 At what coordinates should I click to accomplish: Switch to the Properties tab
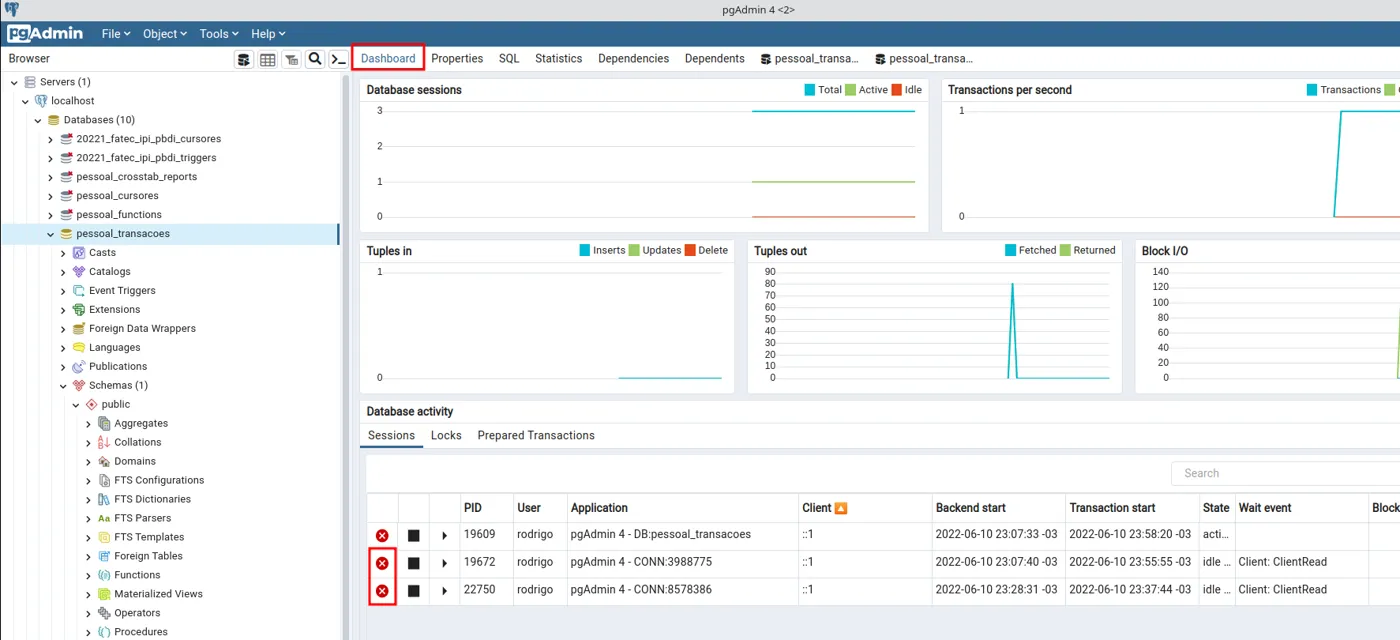pyautogui.click(x=457, y=59)
